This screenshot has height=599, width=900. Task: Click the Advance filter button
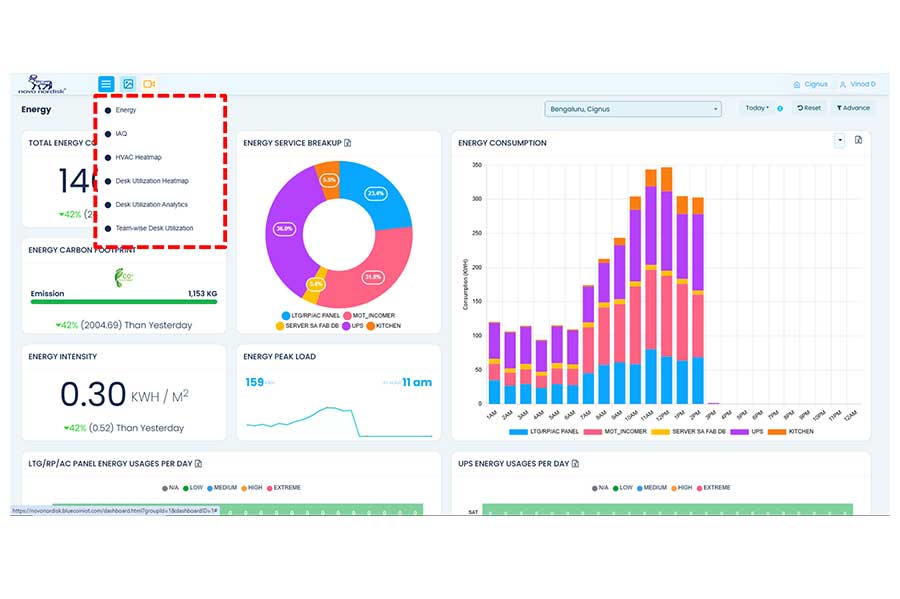point(853,108)
